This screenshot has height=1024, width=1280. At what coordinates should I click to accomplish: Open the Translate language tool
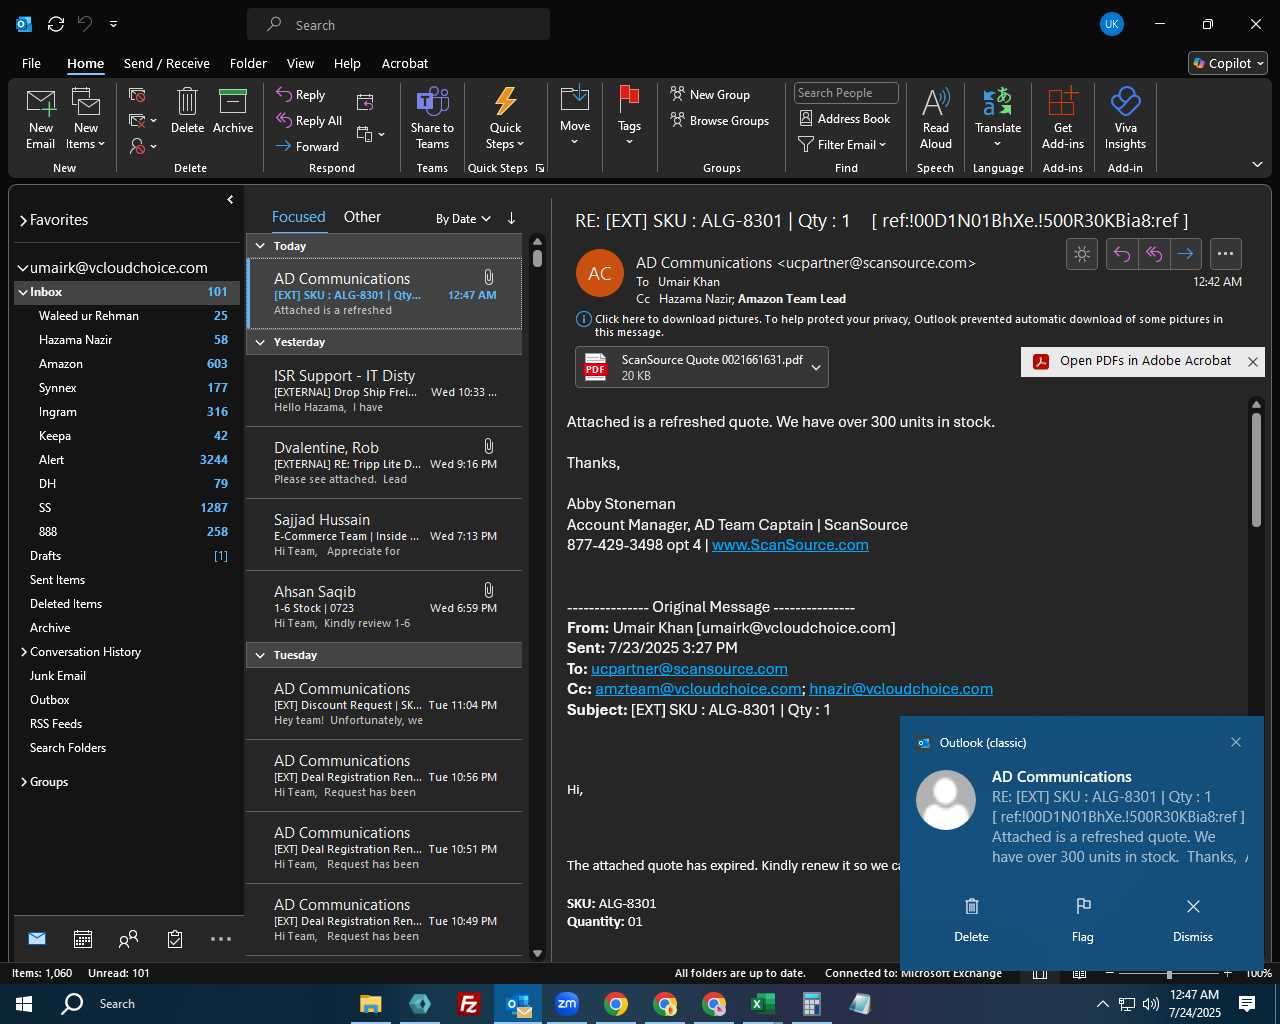coord(998,116)
